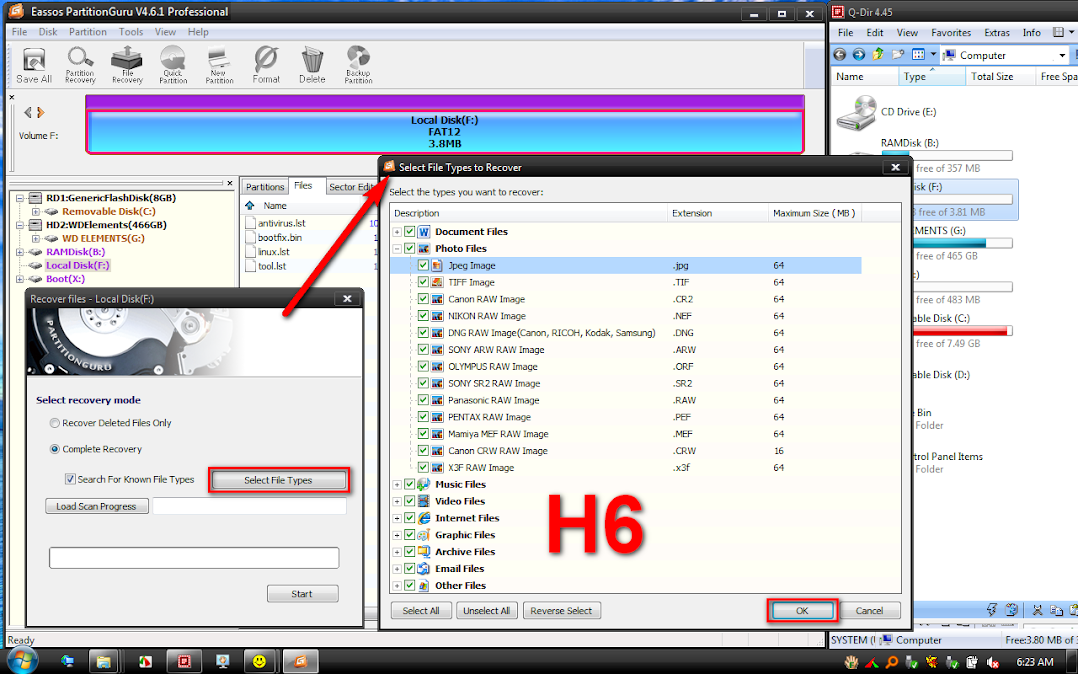
Task: Uncheck the Video Files checkbox
Action: coord(410,501)
